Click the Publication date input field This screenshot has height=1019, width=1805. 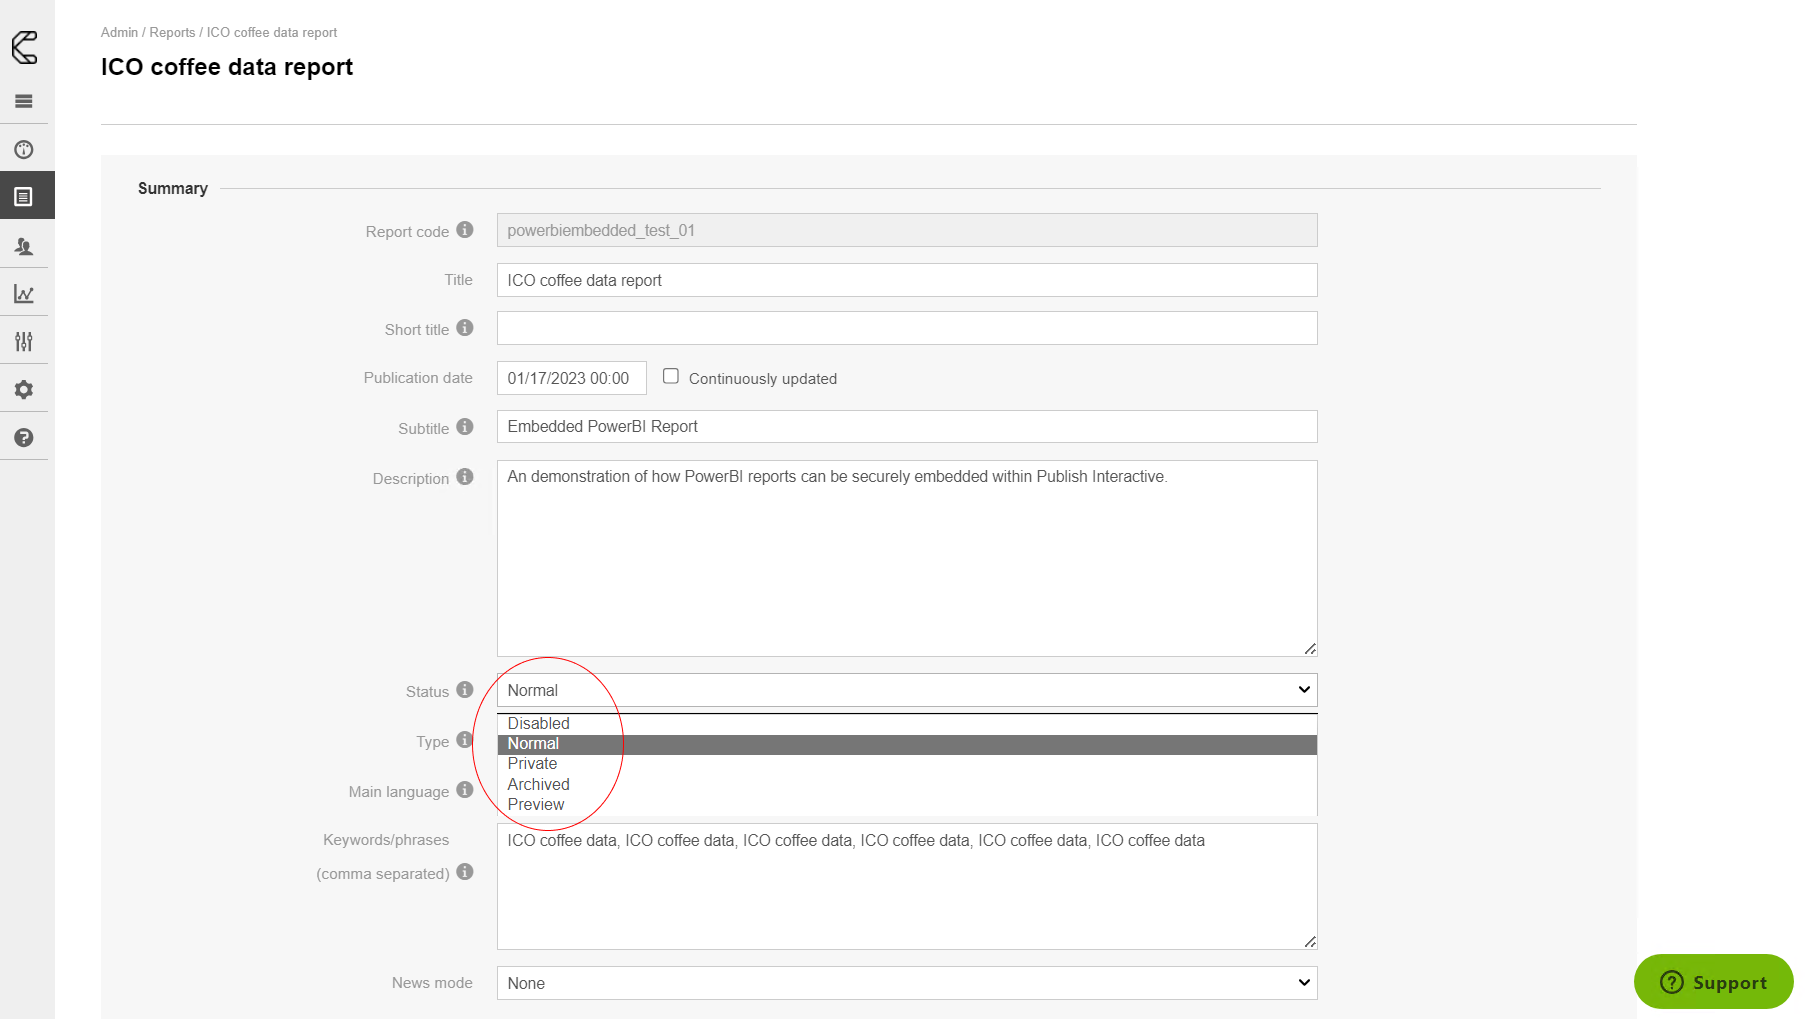click(571, 378)
